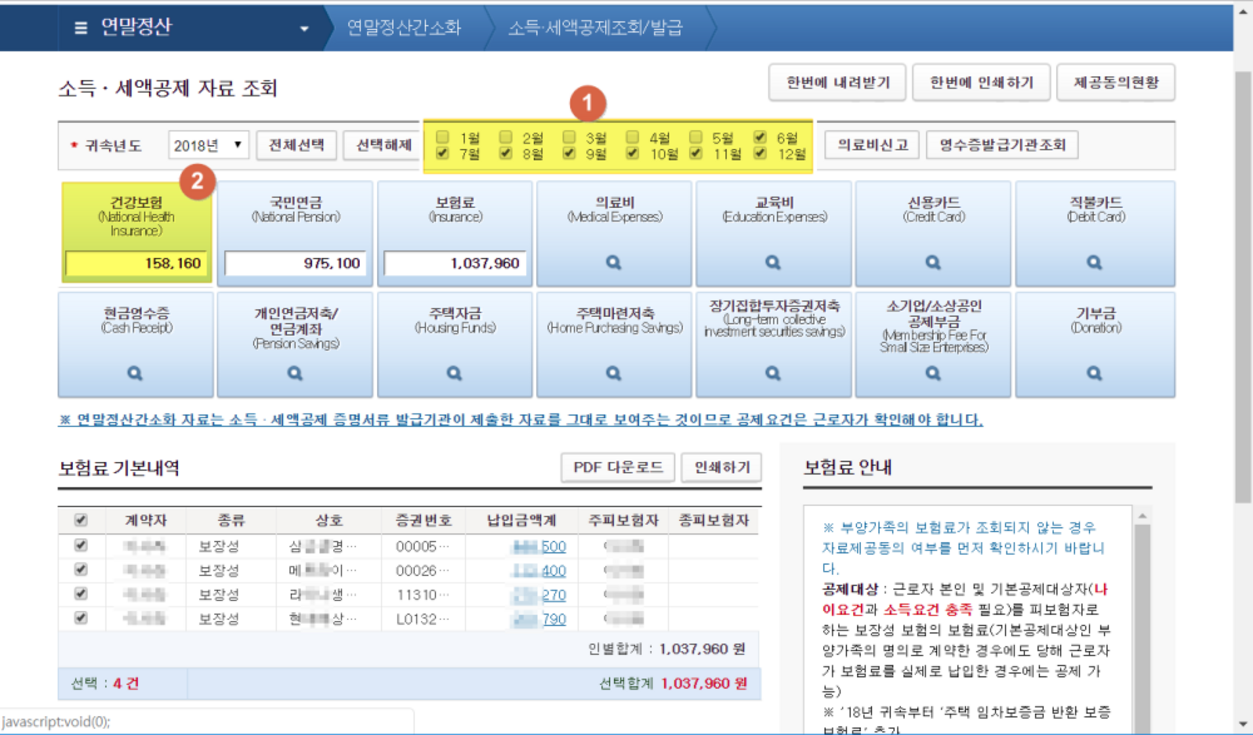This screenshot has width=1253, height=735.
Task: Select the 소득·세액공제조회/발급 breadcrumb tab
Action: click(x=595, y=28)
